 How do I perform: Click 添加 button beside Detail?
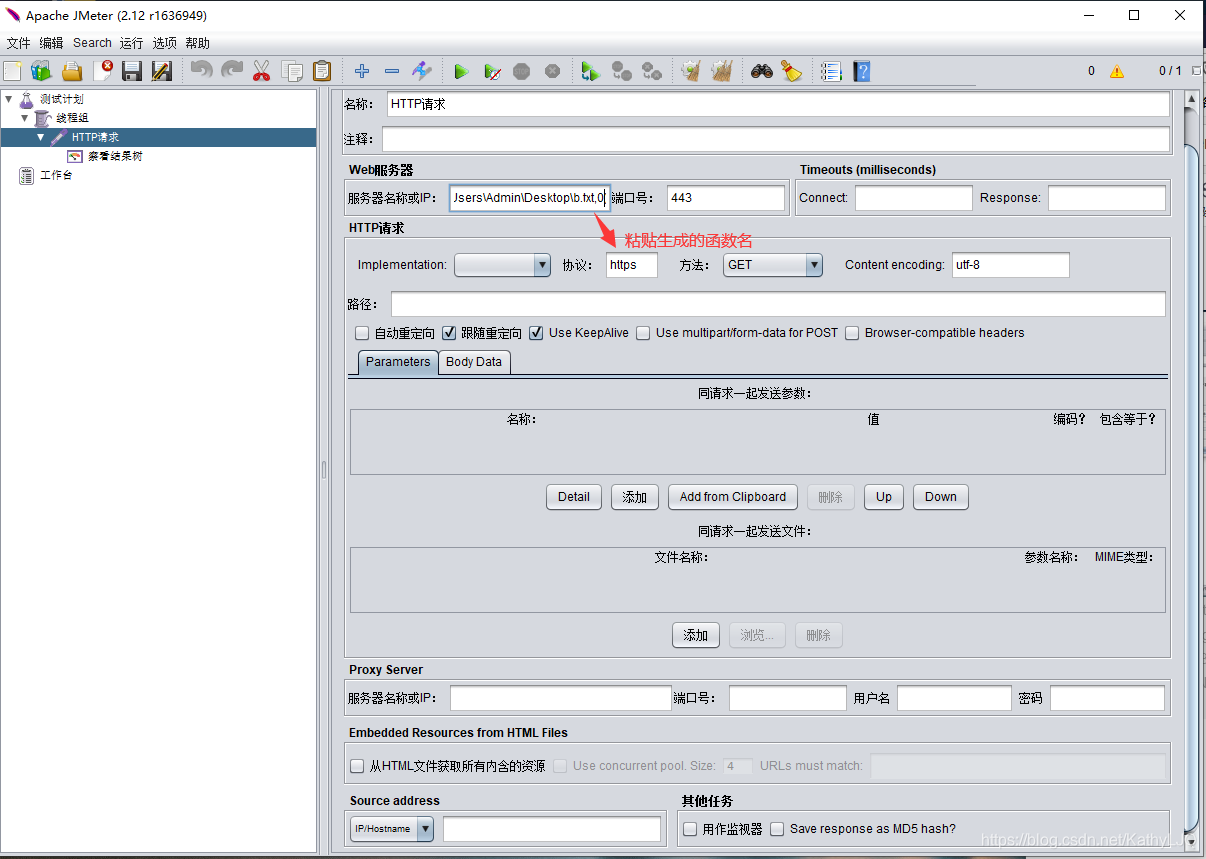pos(635,497)
